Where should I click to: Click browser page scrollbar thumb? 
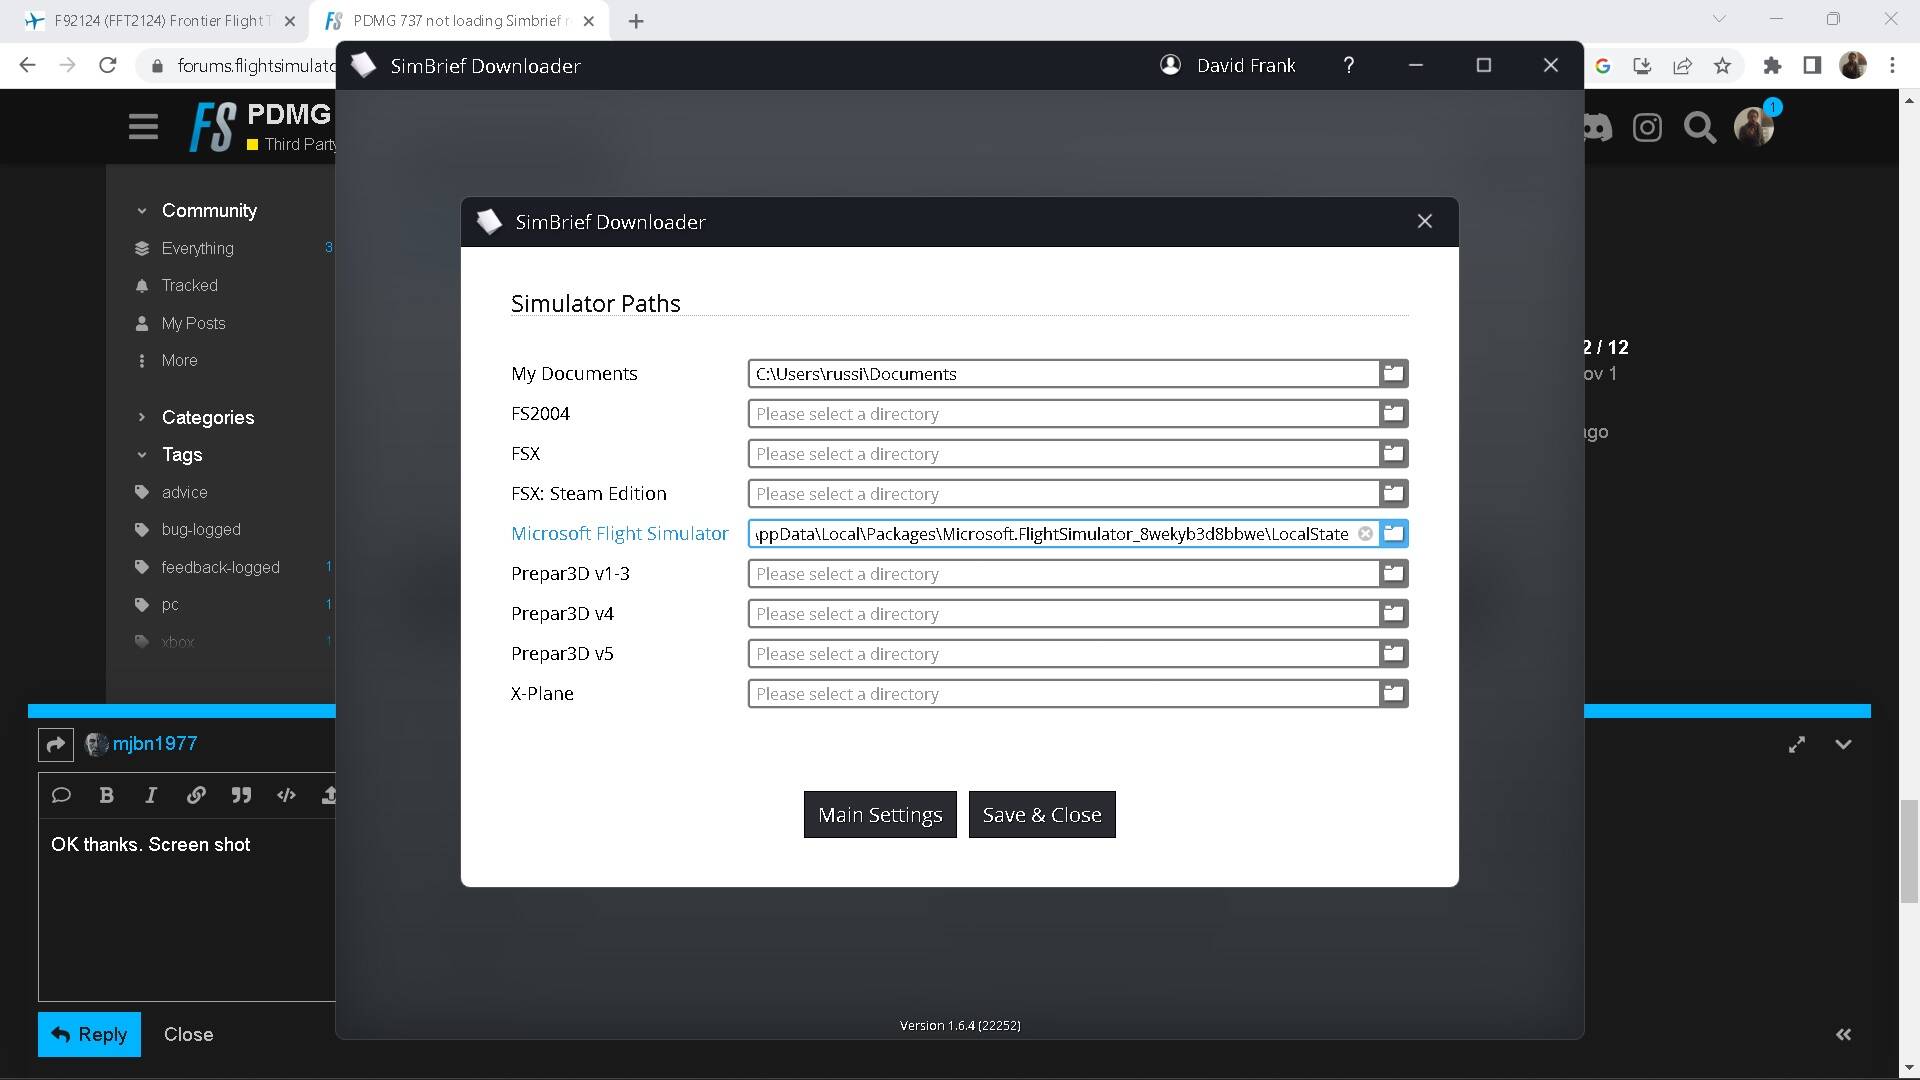1909,851
